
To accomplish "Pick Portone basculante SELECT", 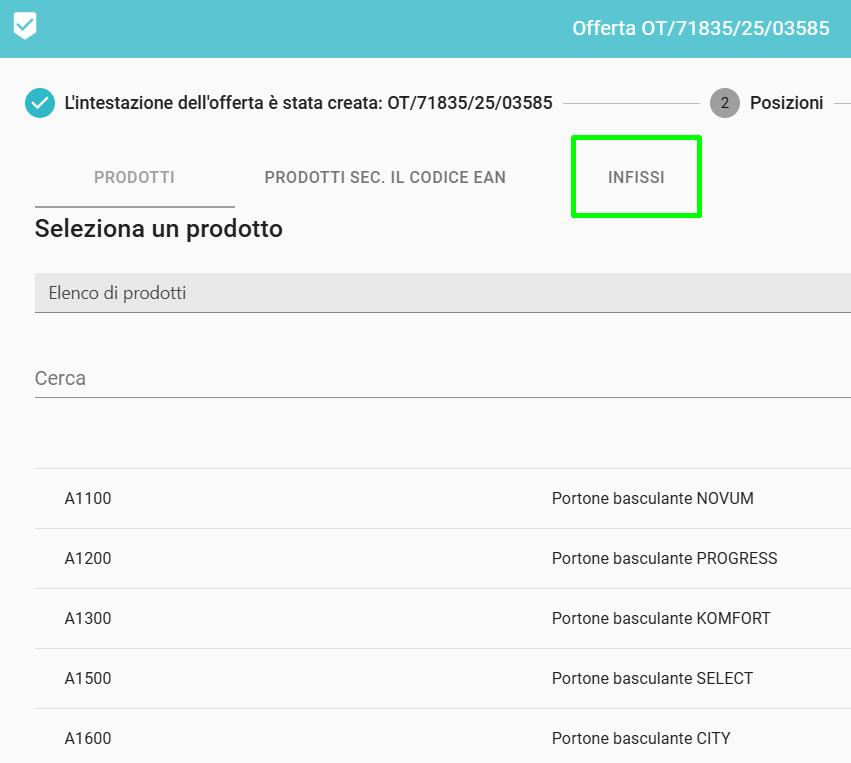I will point(652,678).
